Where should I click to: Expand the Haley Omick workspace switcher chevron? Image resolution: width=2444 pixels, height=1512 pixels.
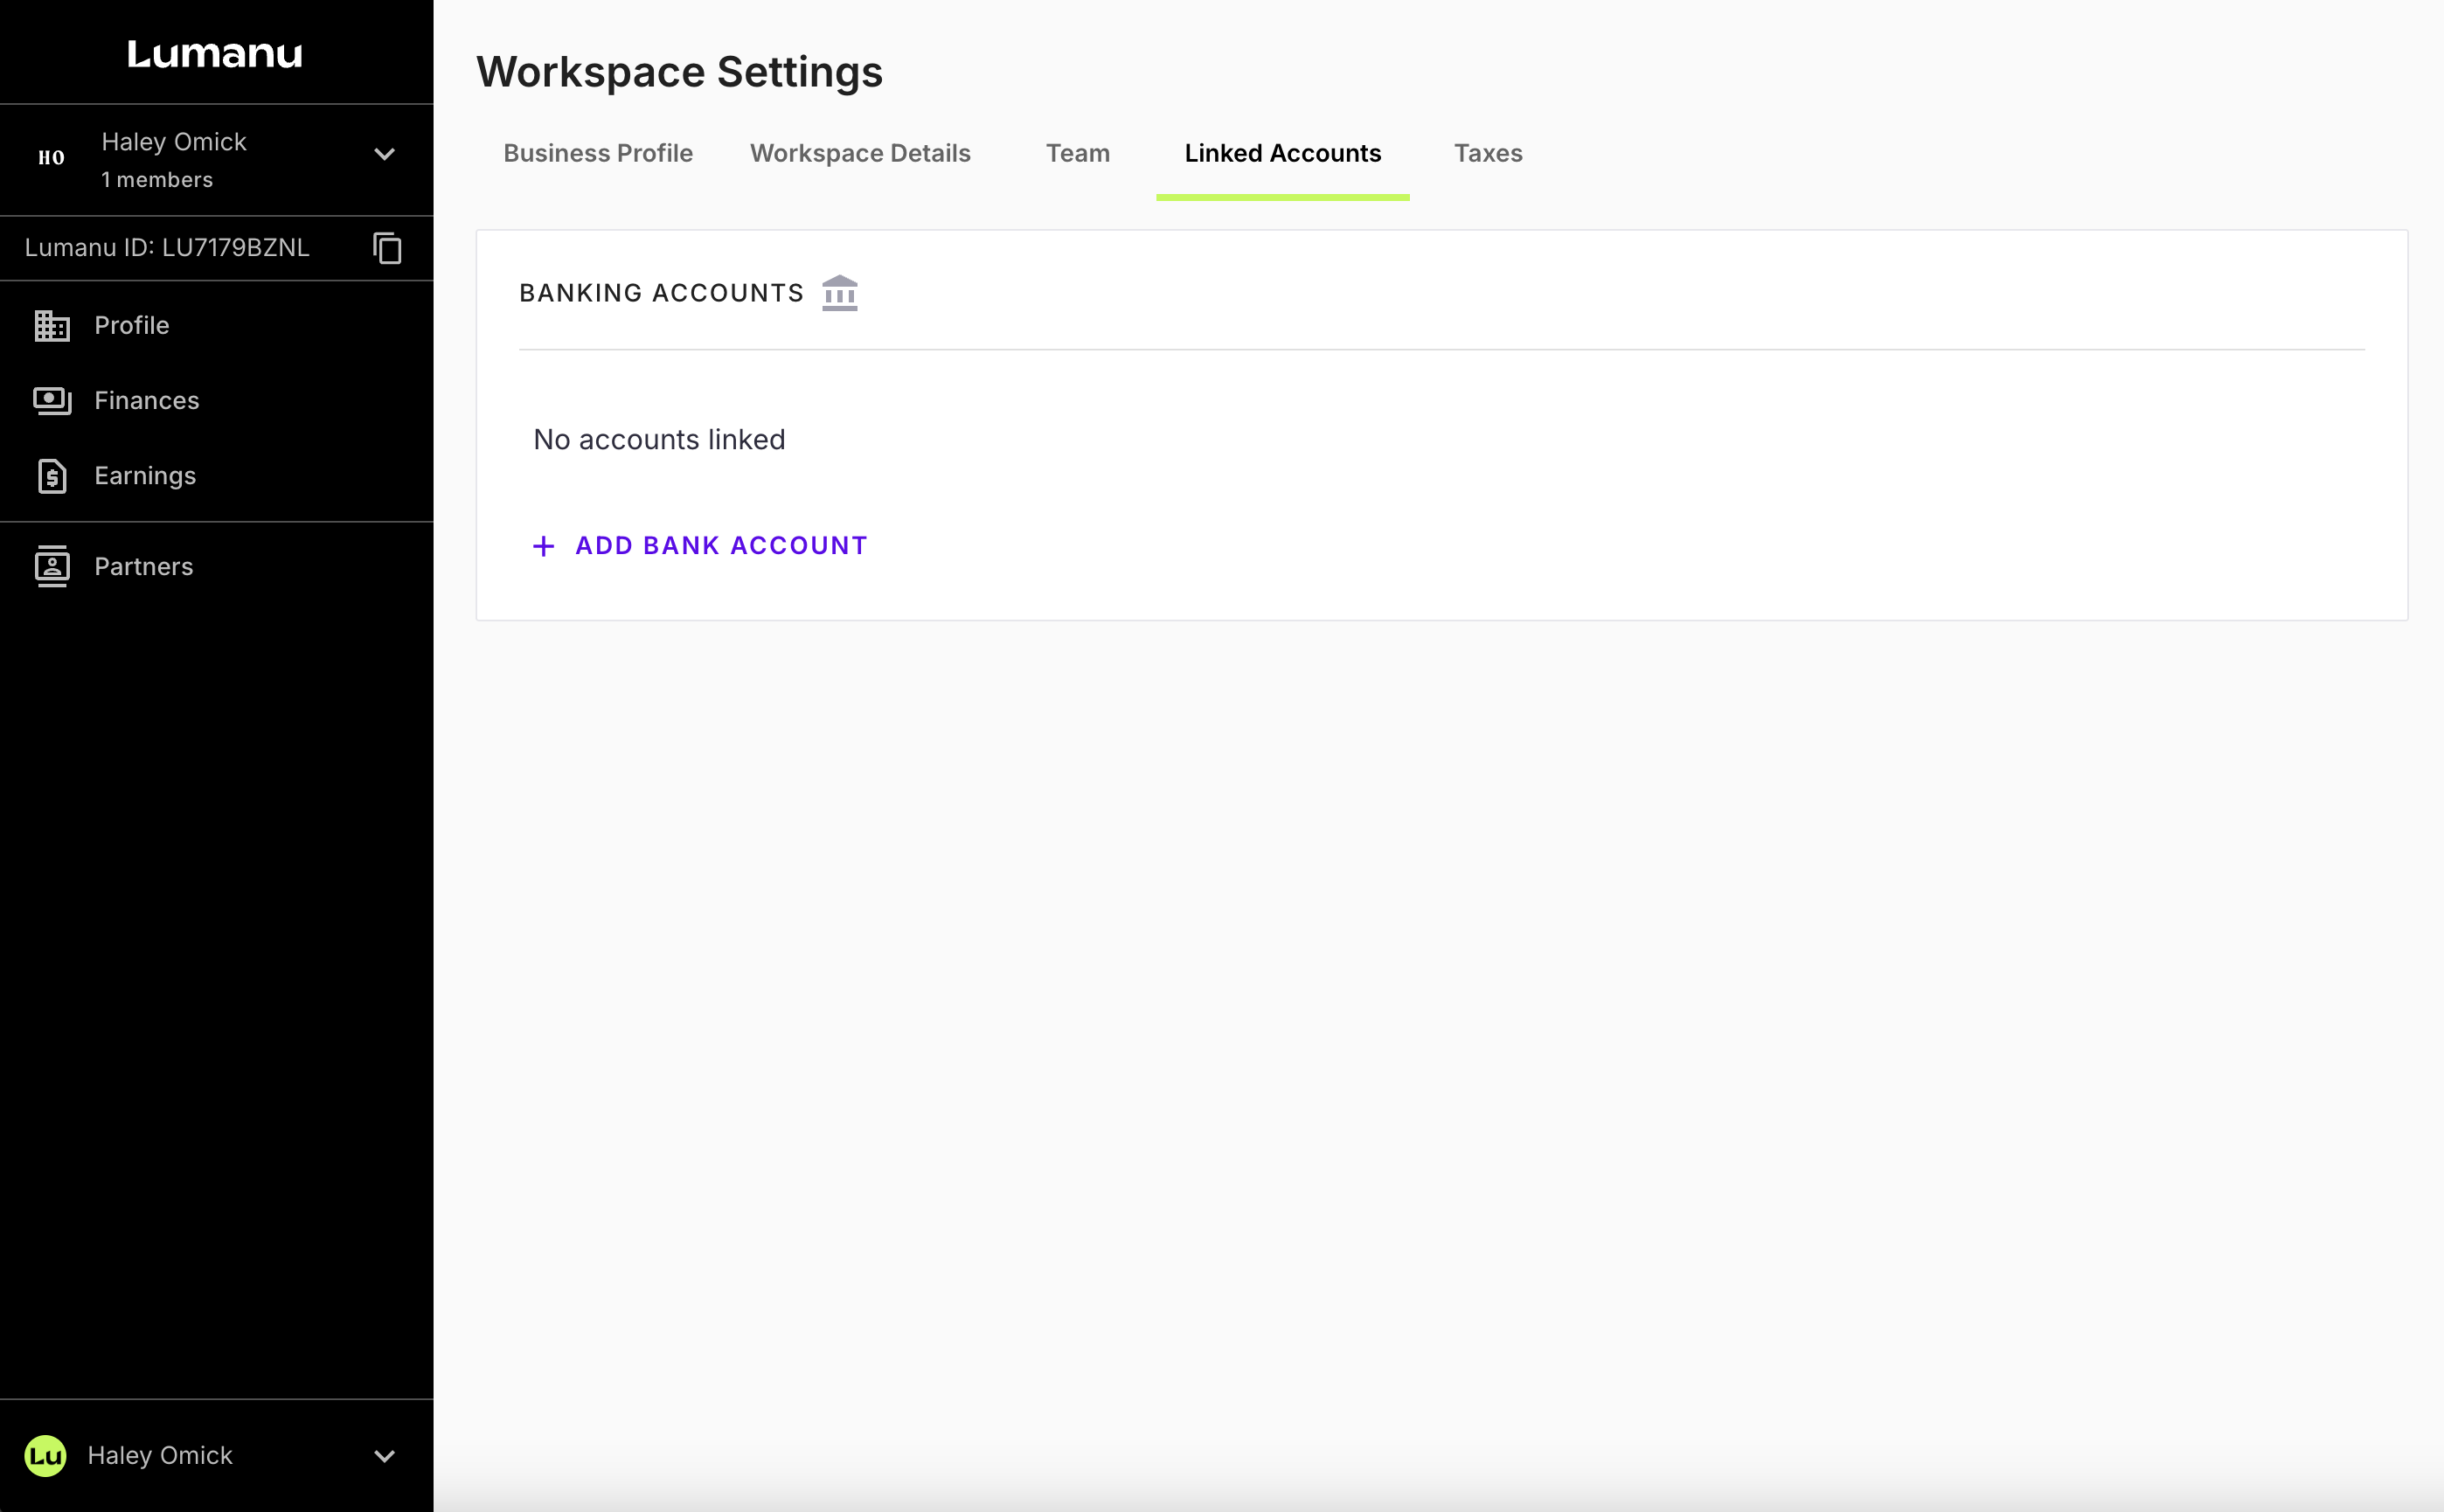[384, 154]
